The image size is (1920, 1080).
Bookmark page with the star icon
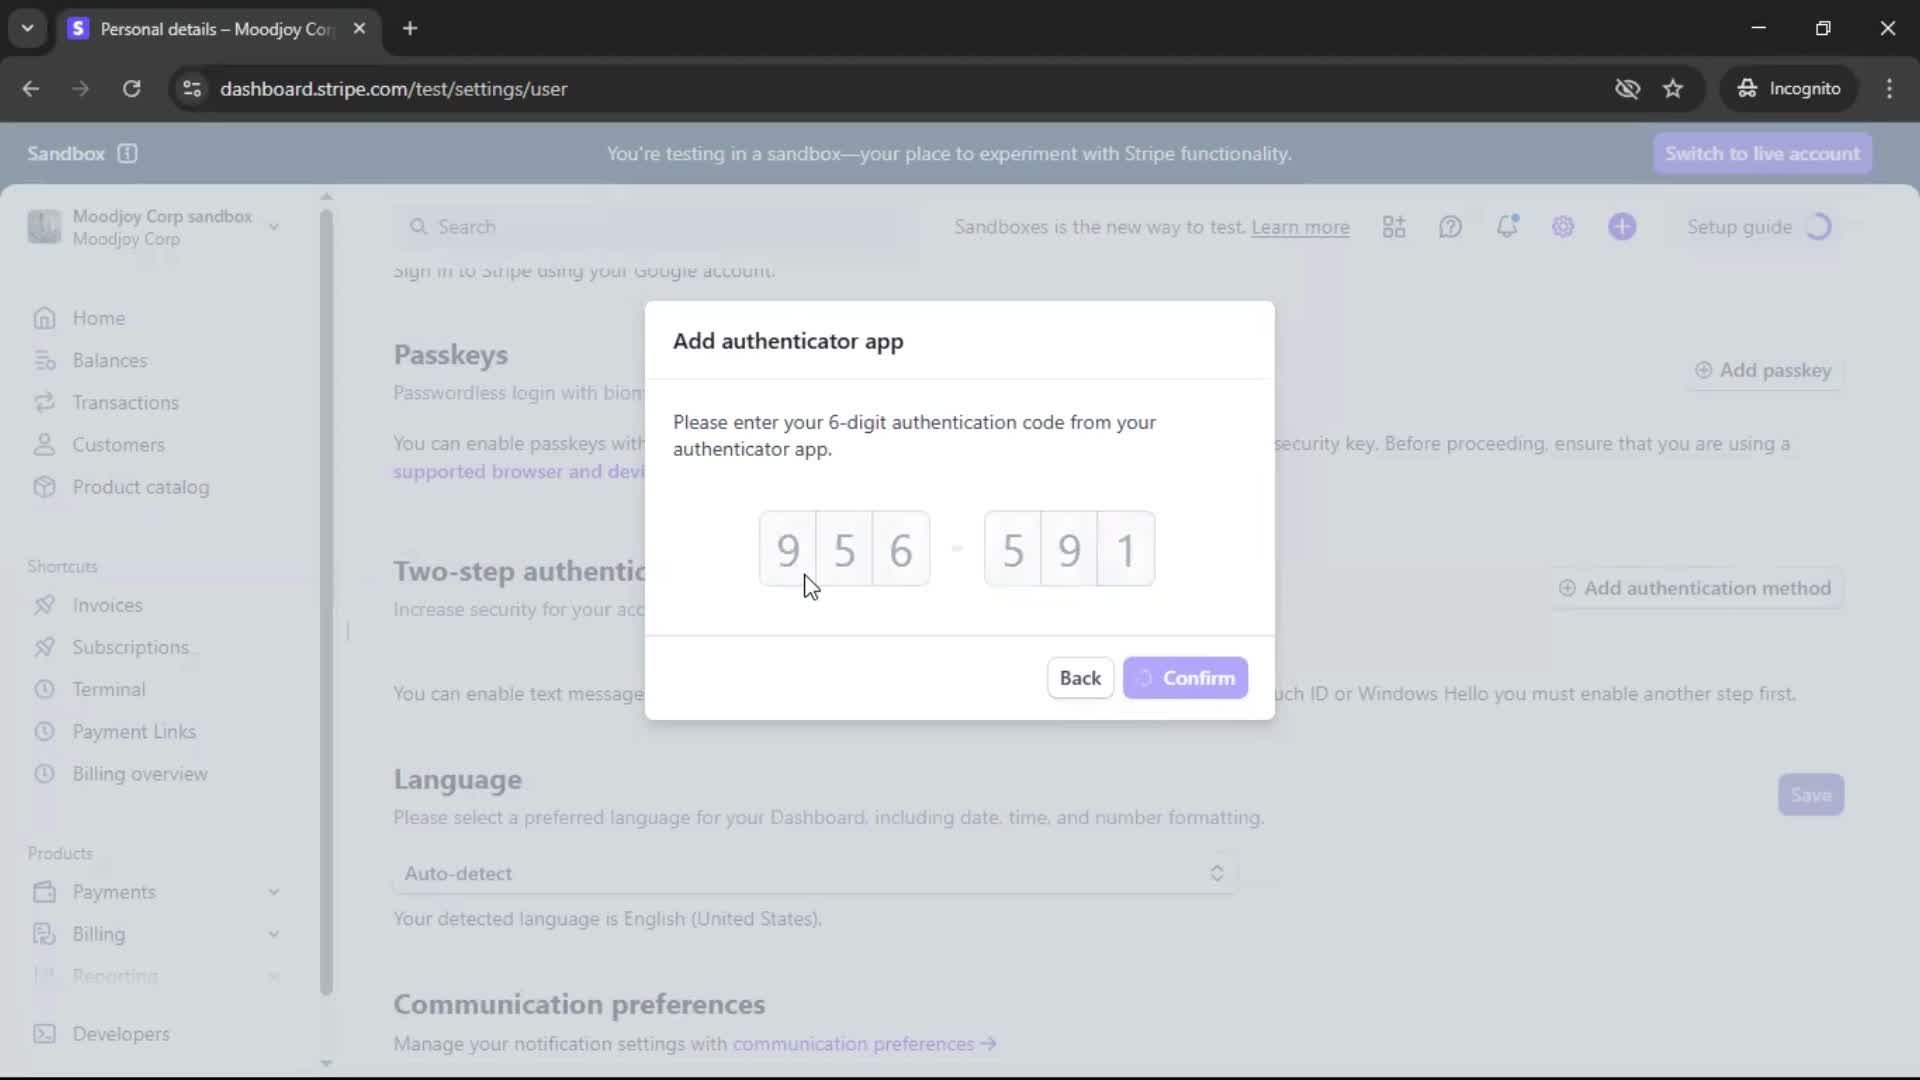tap(1673, 89)
